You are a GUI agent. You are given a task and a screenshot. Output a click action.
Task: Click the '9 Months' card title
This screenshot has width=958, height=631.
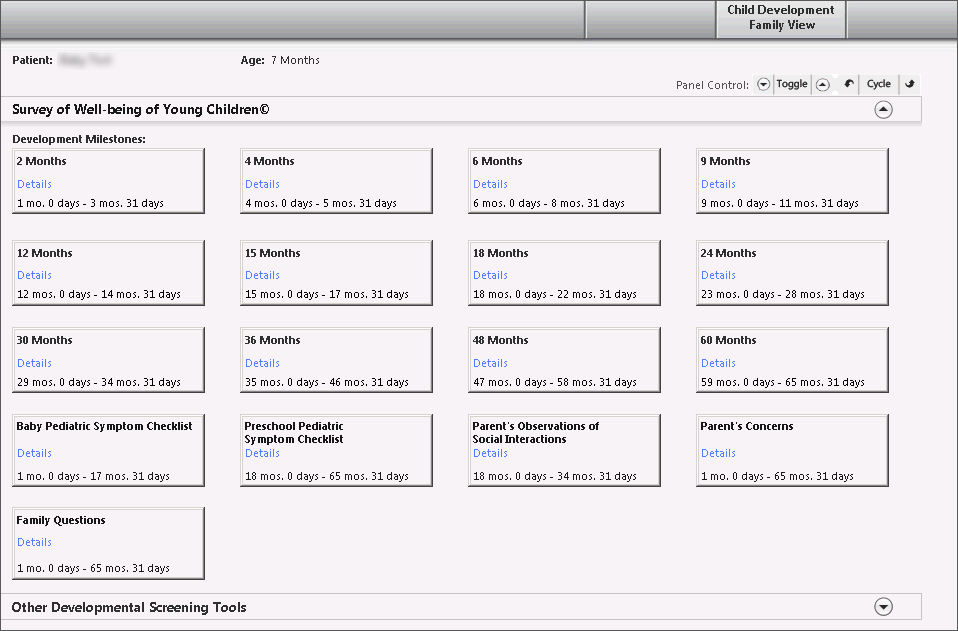[725, 161]
